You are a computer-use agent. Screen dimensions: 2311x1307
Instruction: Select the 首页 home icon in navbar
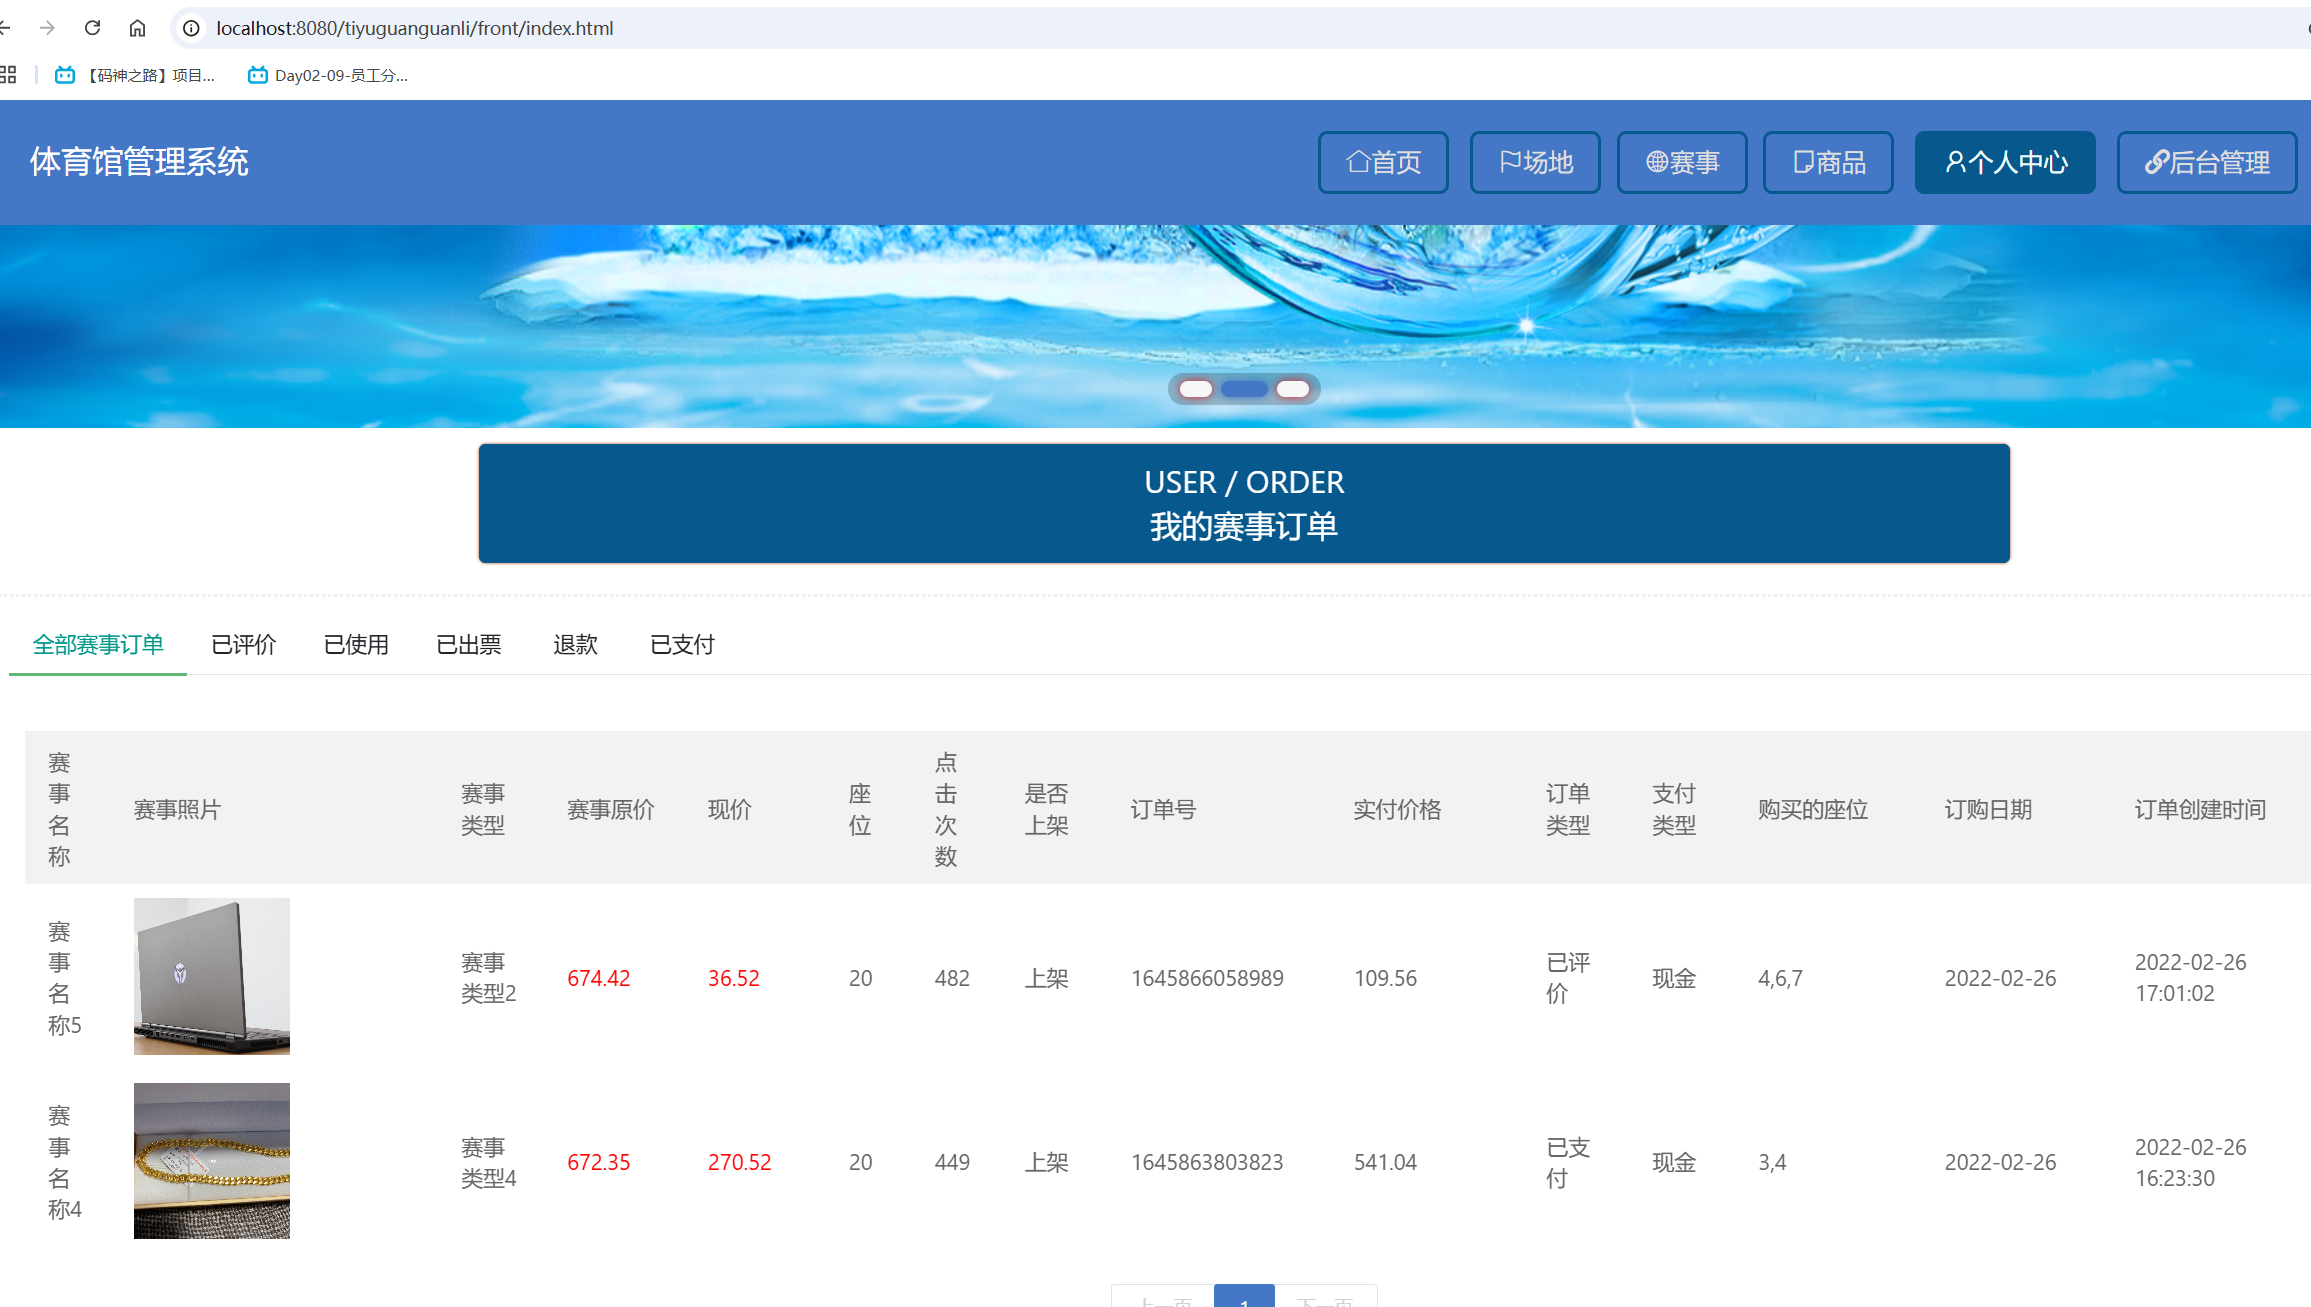[1358, 162]
